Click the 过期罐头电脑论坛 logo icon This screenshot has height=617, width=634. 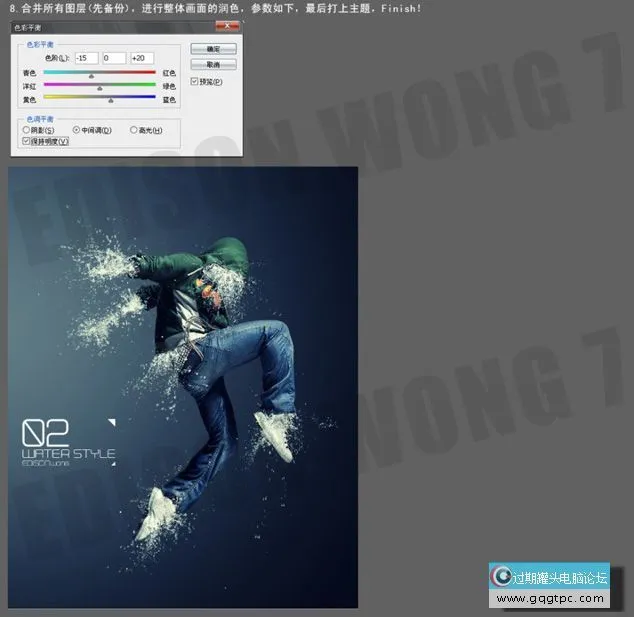501,576
